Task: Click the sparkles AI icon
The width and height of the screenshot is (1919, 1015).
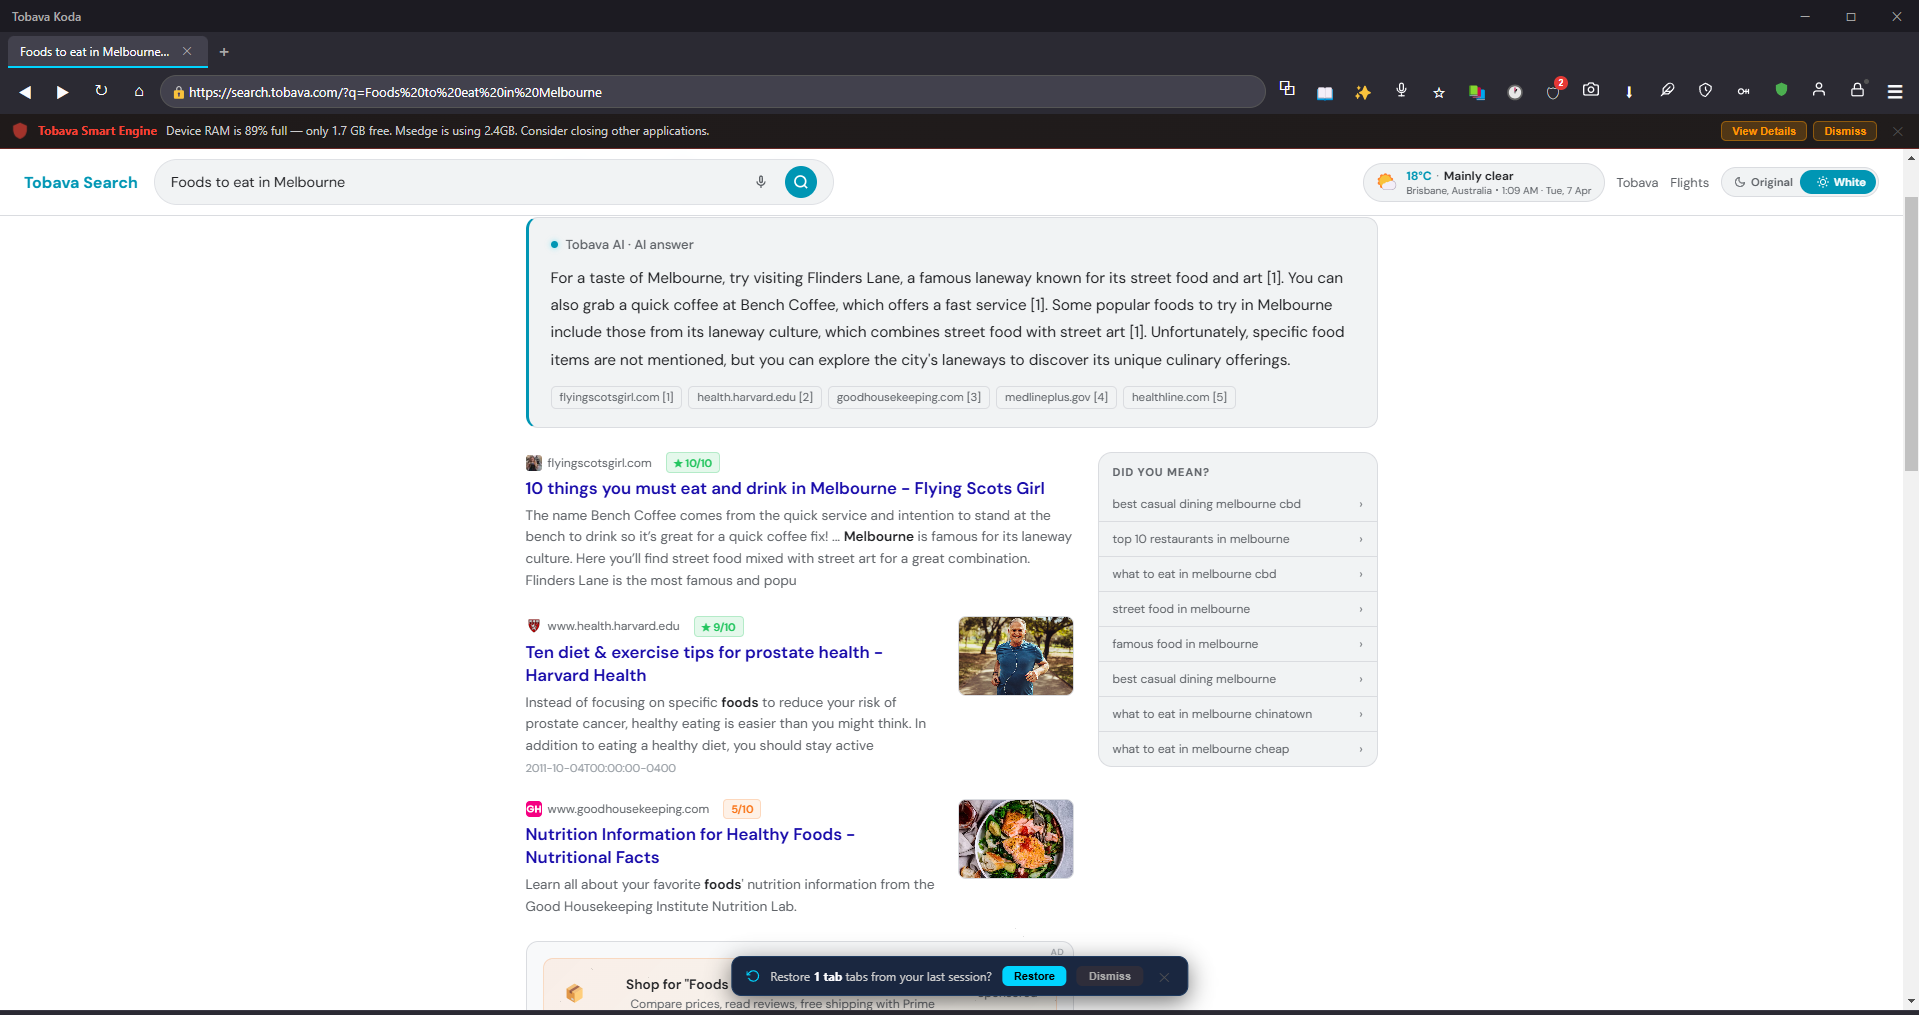Action: tap(1363, 92)
